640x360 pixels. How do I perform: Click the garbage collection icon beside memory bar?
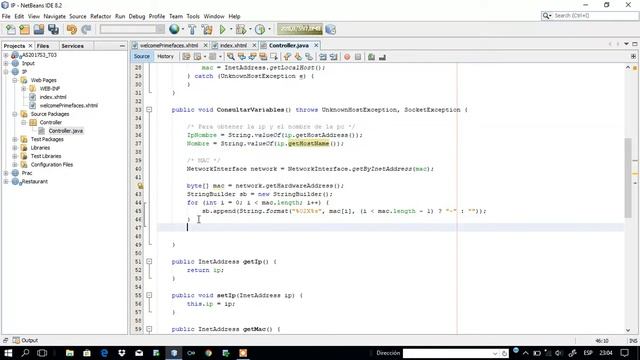331,29
